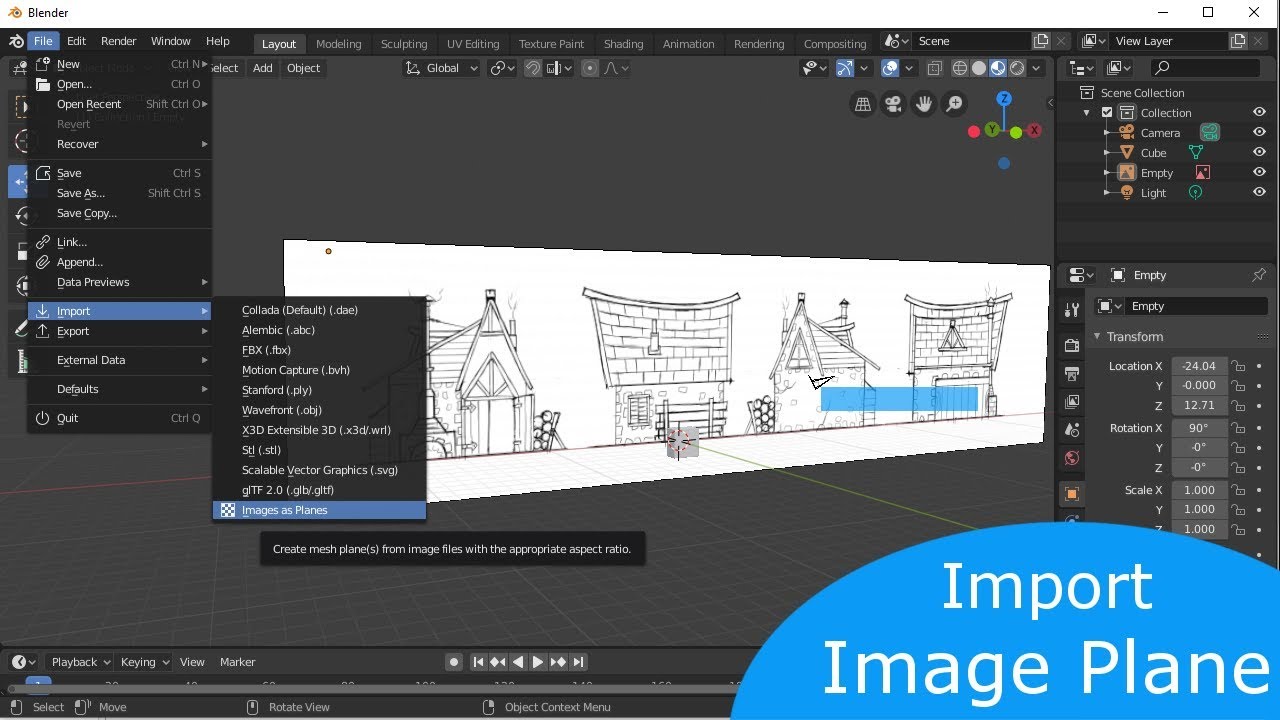Click the Cube mesh data icon in outliner
Viewport: 1280px width, 720px height.
[x=1195, y=153]
